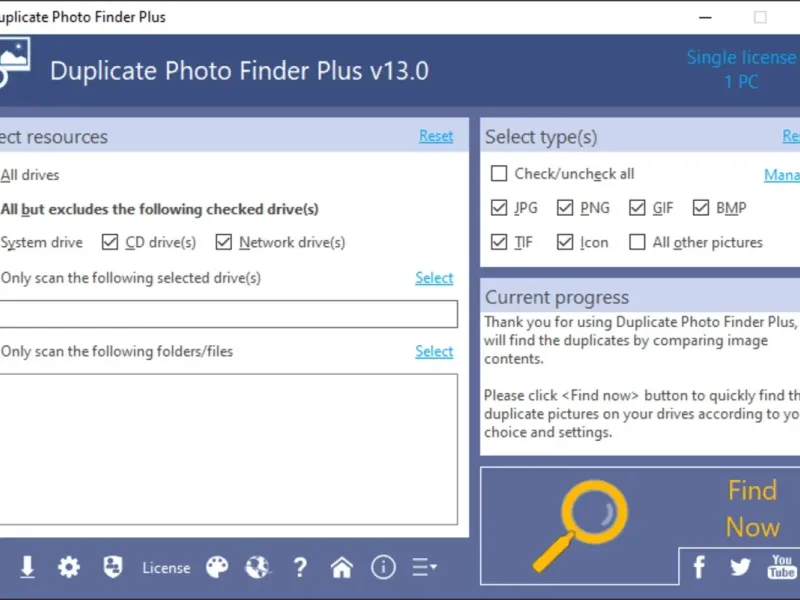Click the download update icon
Image resolution: width=800 pixels, height=600 pixels.
point(27,567)
